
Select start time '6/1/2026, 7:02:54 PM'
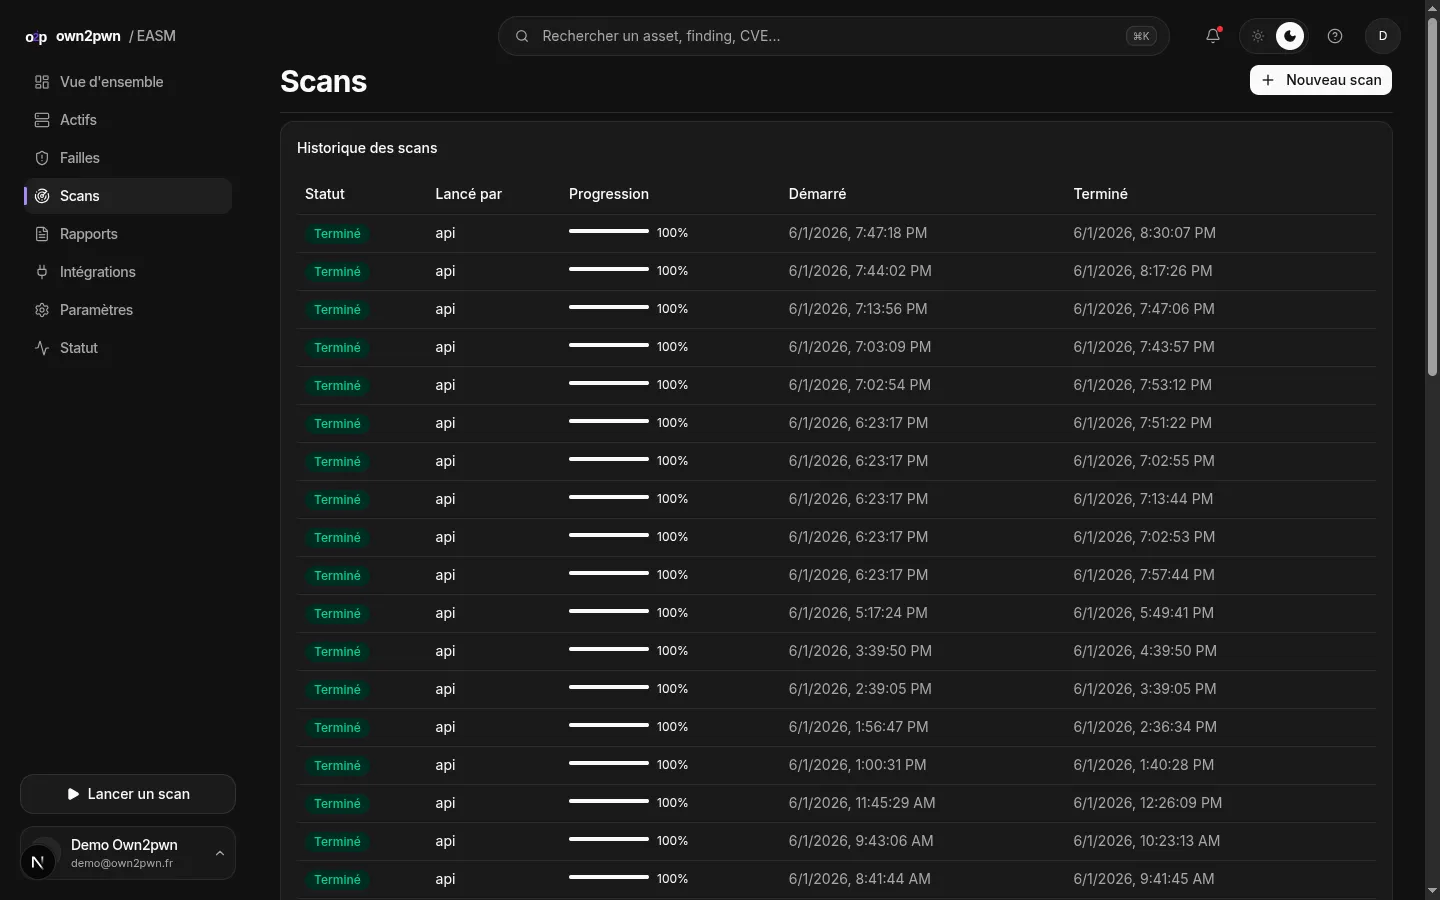(x=860, y=385)
